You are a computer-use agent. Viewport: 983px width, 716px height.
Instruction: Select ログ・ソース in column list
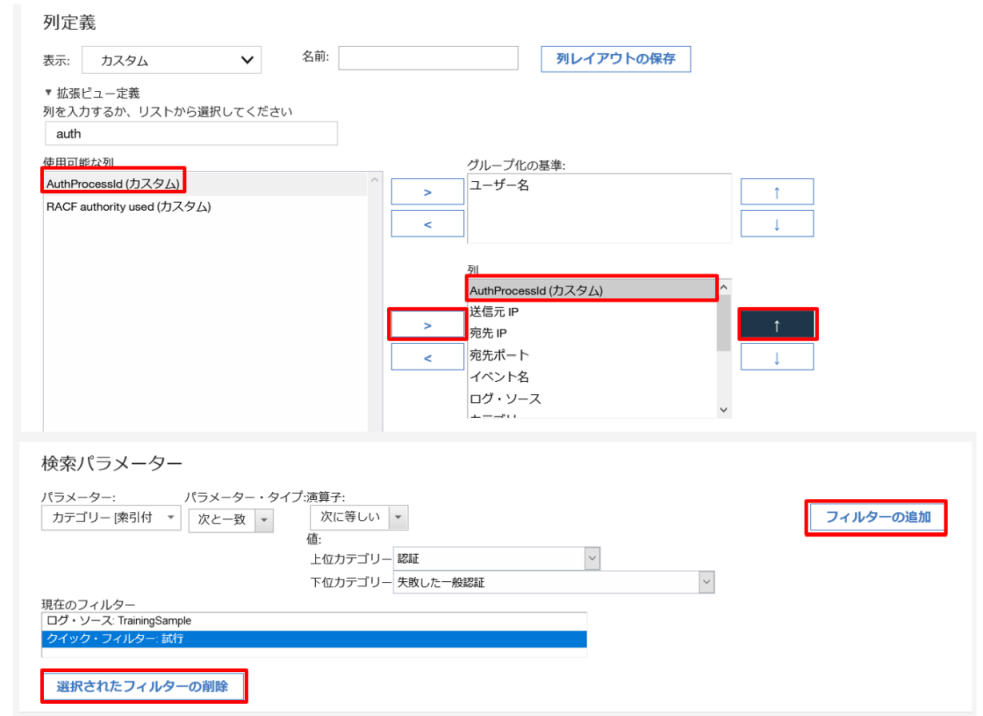point(592,399)
